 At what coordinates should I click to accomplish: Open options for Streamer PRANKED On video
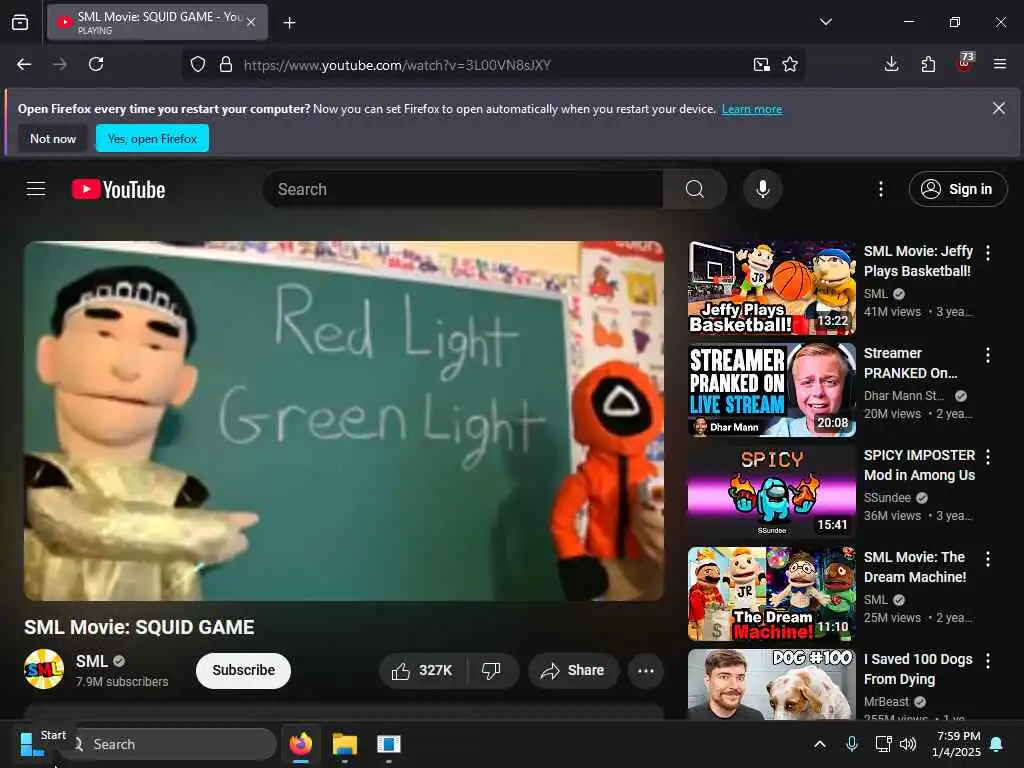coord(987,355)
